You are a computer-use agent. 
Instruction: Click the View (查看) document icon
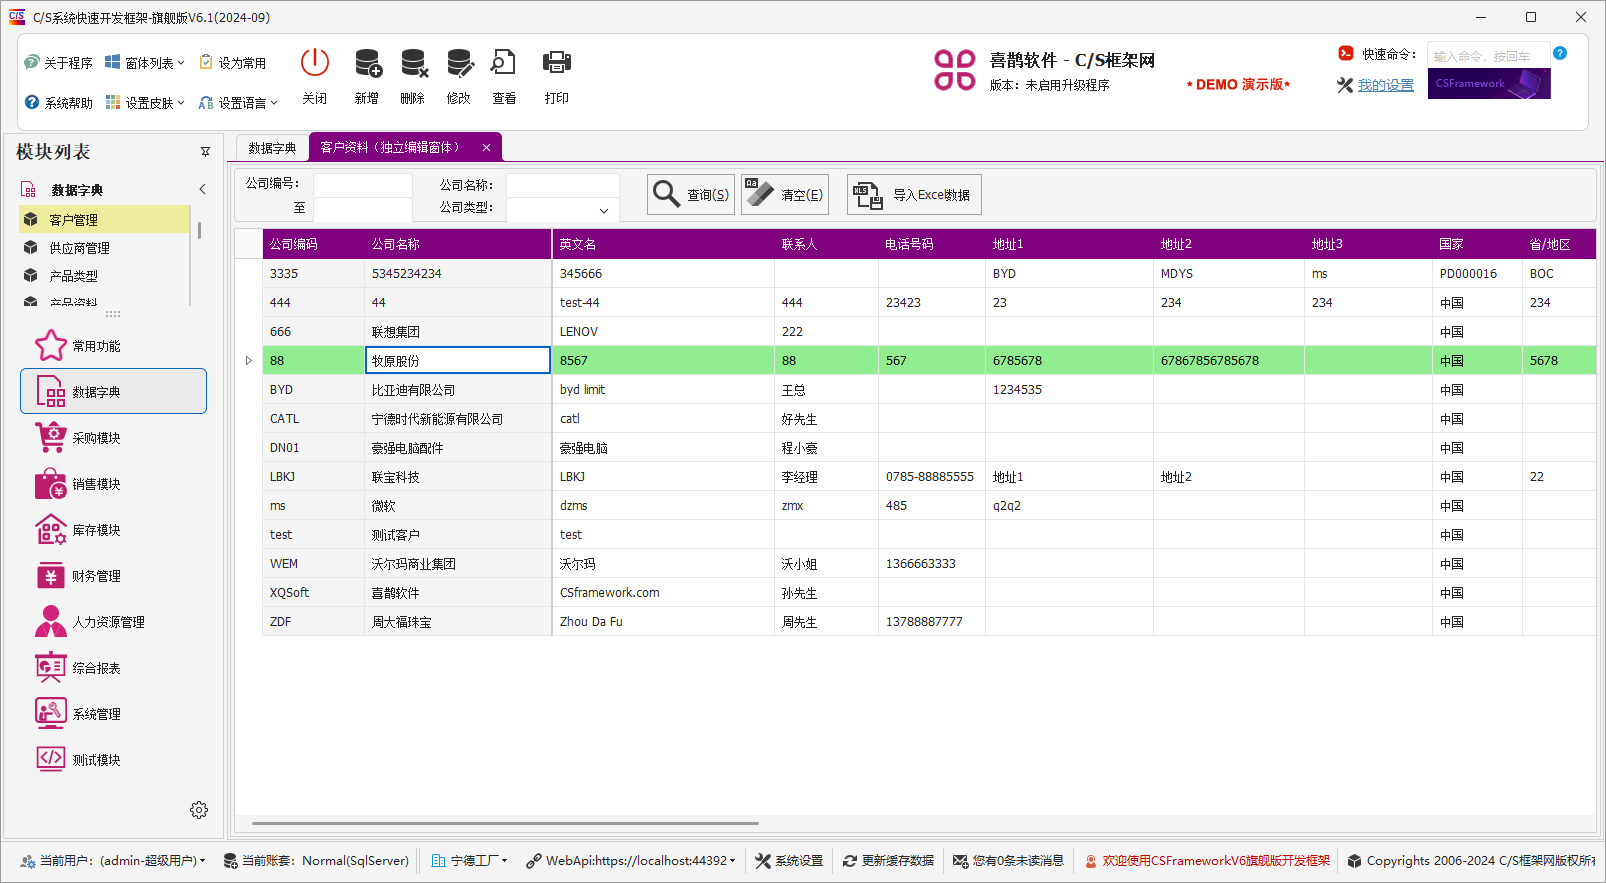pyautogui.click(x=504, y=63)
